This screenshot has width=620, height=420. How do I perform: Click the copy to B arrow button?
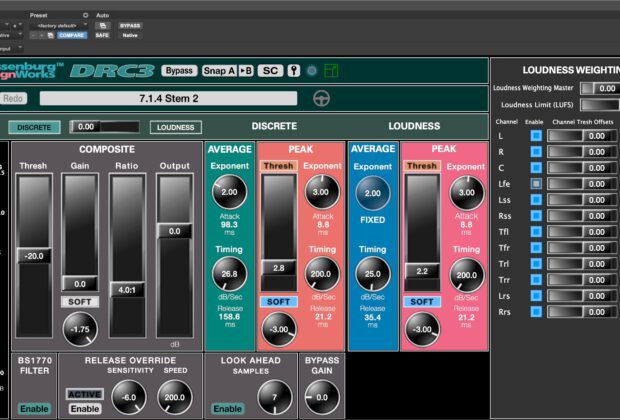[x=246, y=71]
